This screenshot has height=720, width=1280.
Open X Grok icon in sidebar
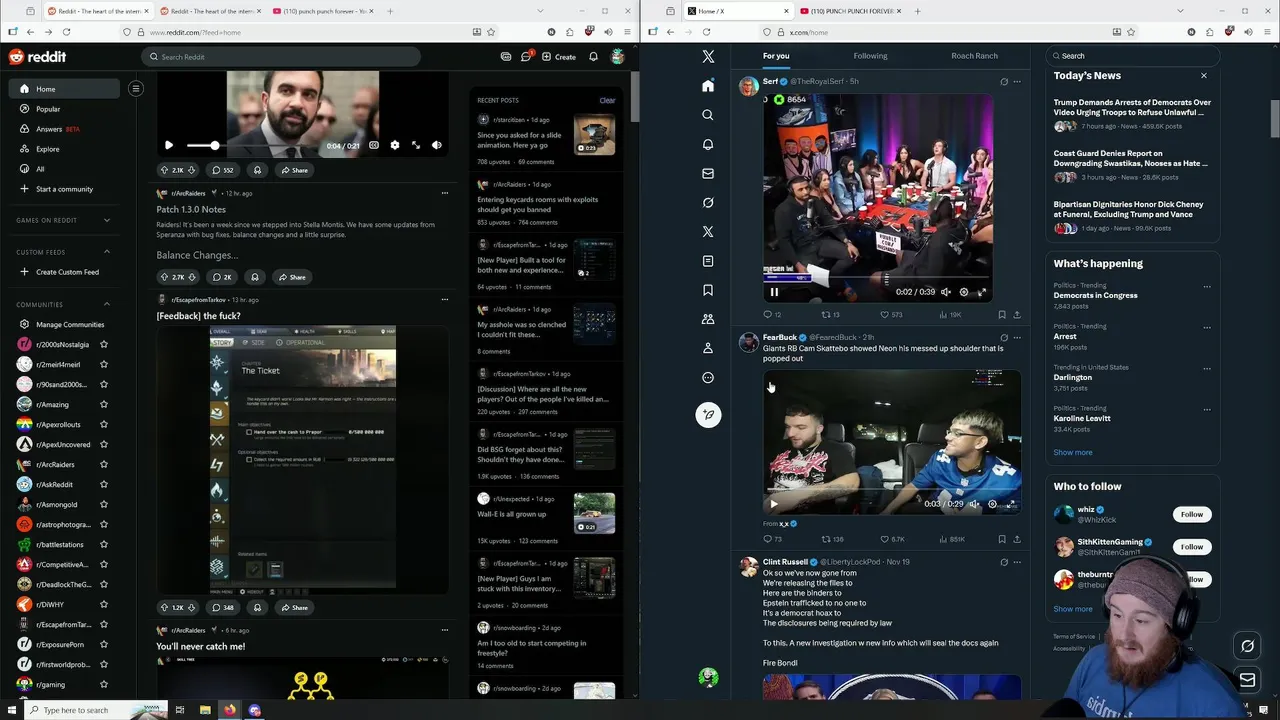click(x=708, y=202)
